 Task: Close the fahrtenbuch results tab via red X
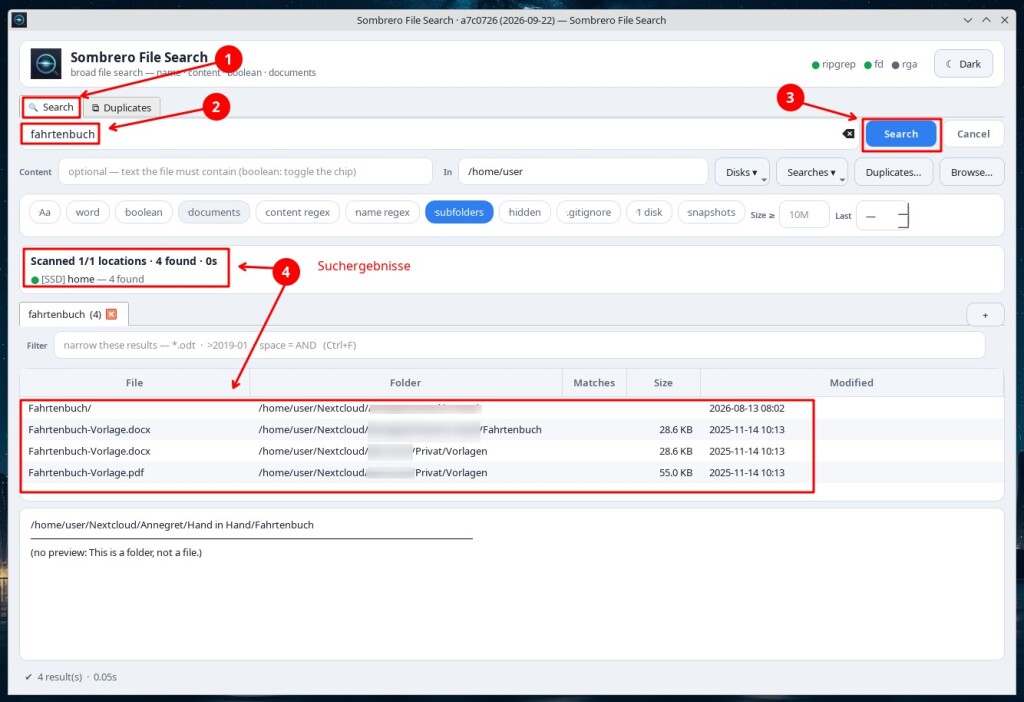[x=112, y=314]
